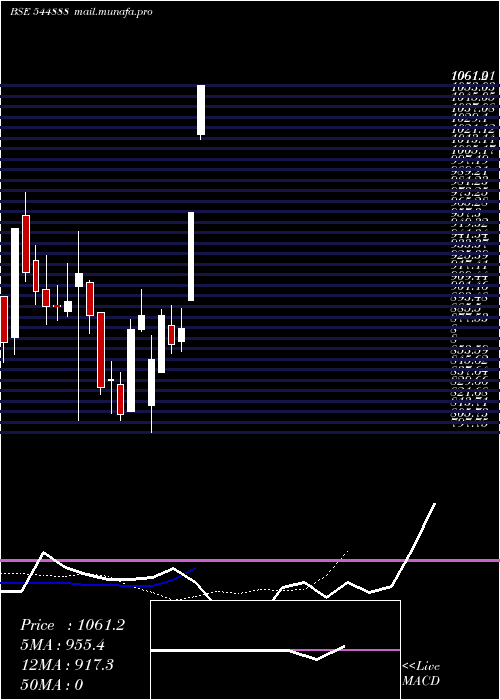500x700 pixels.
Task: Click the top price label 1061
Action: [473, 77]
